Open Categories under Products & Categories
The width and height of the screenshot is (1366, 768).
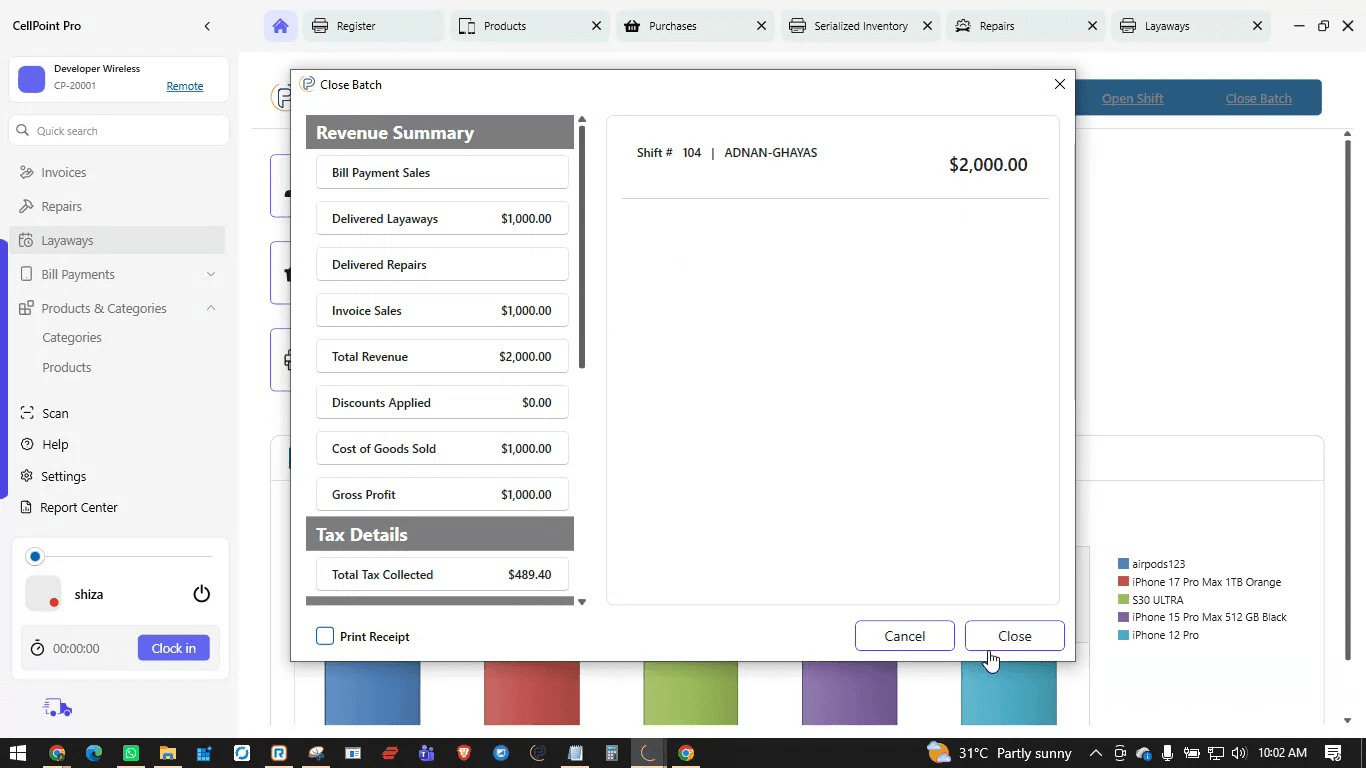point(72,338)
